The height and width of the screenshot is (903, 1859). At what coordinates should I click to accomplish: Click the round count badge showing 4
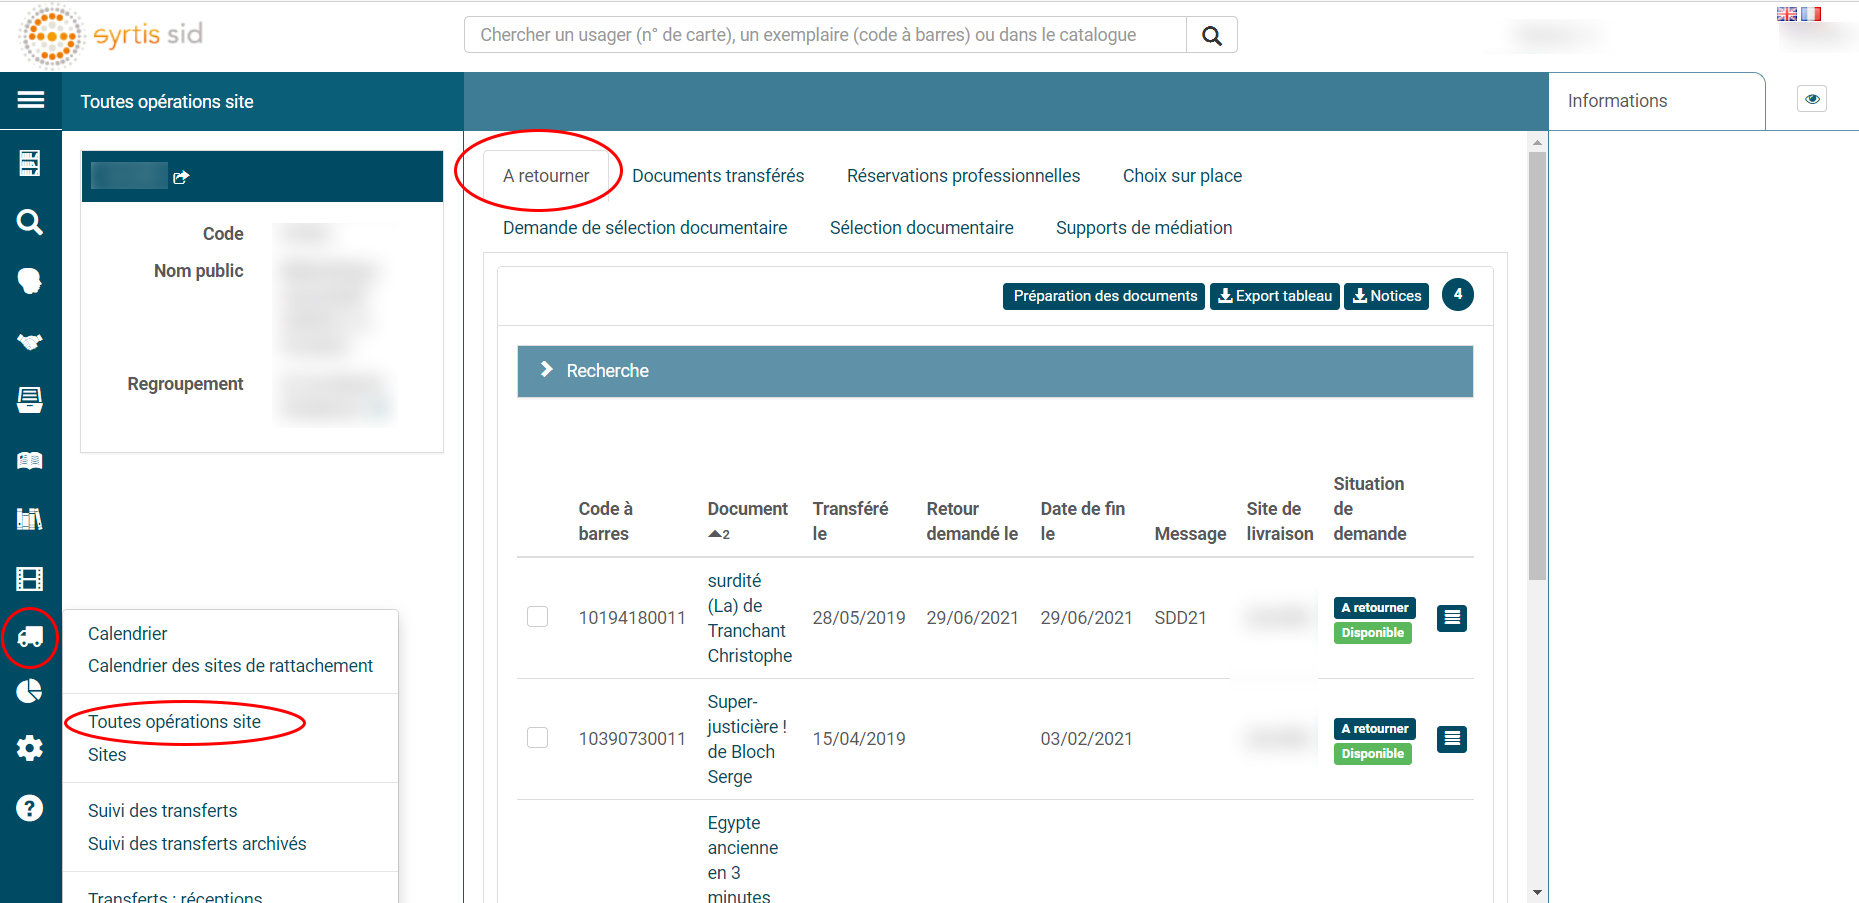point(1458,295)
